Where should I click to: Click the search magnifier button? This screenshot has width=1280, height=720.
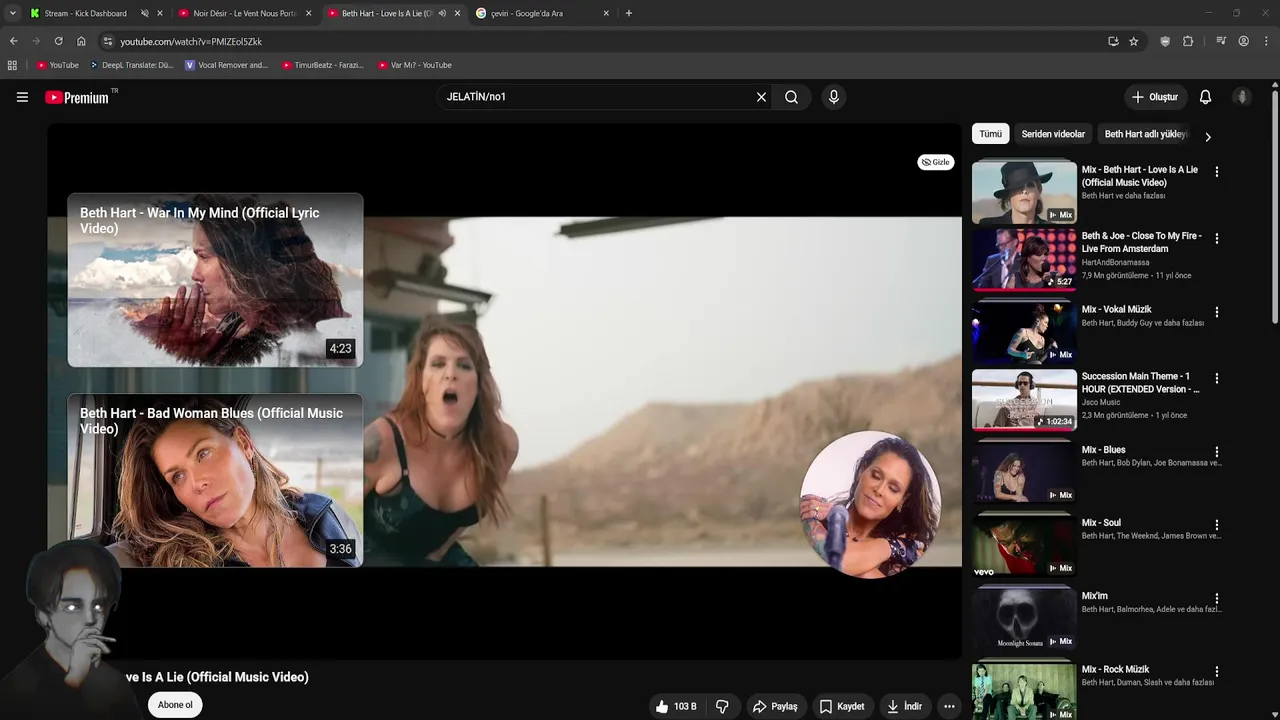pos(791,97)
